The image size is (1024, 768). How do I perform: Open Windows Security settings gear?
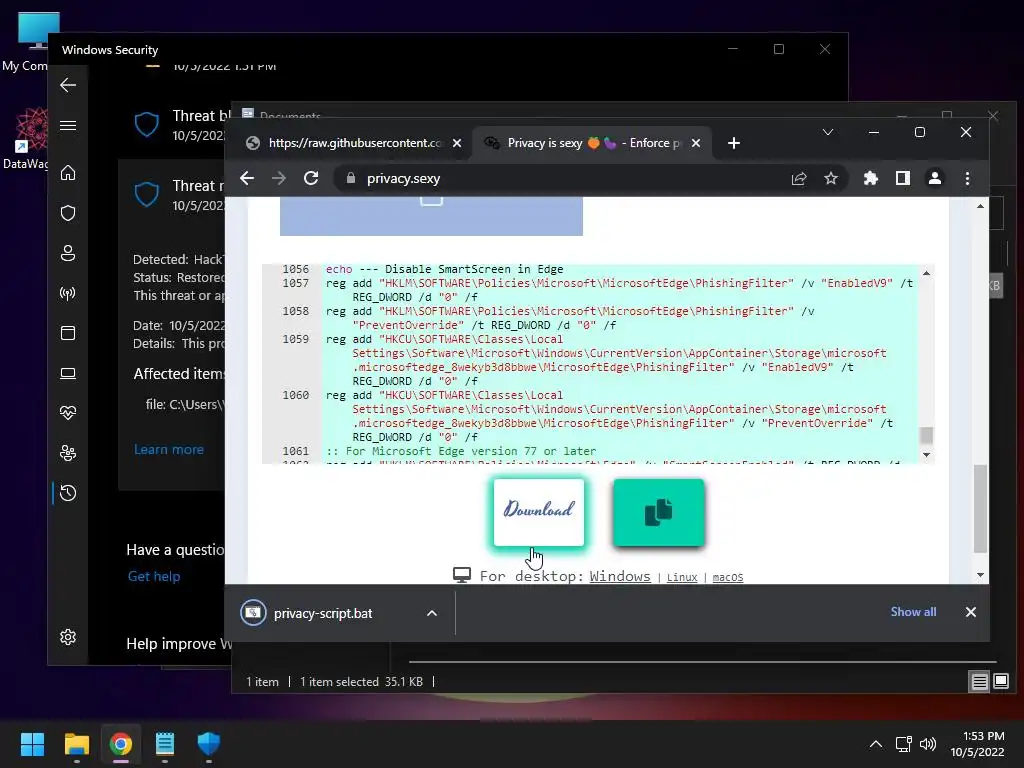pyautogui.click(x=68, y=637)
